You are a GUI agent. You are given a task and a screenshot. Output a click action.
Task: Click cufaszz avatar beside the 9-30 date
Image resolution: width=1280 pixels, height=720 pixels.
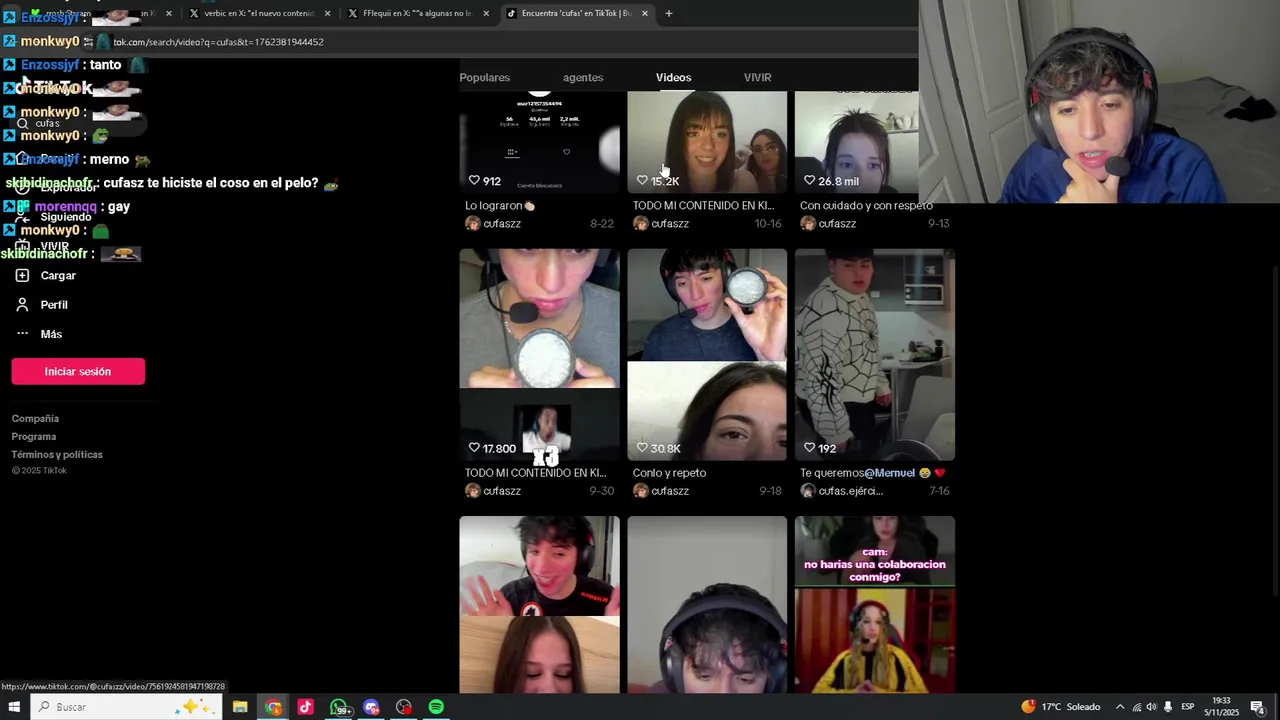(x=473, y=490)
